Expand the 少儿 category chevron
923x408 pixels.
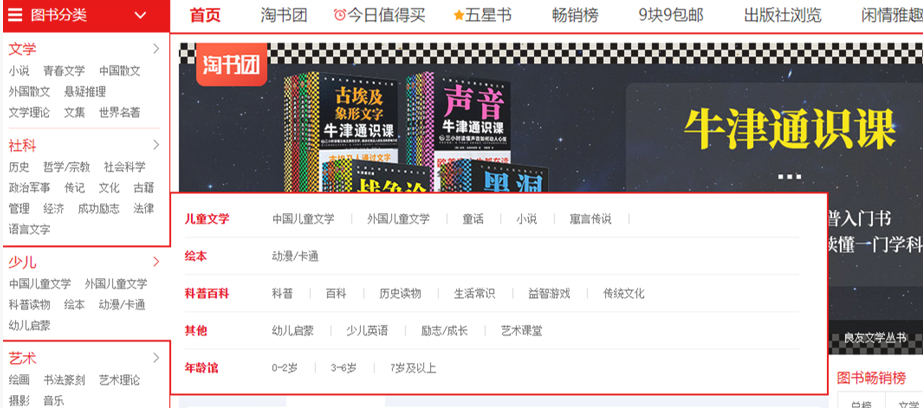[x=156, y=262]
